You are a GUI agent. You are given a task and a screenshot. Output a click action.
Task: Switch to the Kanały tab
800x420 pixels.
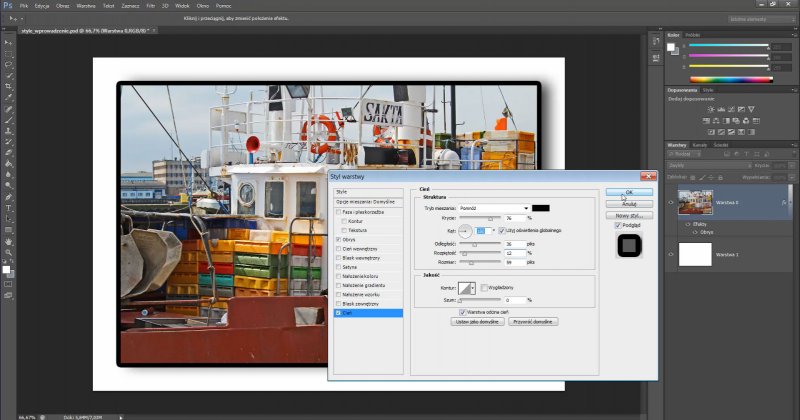tap(700, 146)
